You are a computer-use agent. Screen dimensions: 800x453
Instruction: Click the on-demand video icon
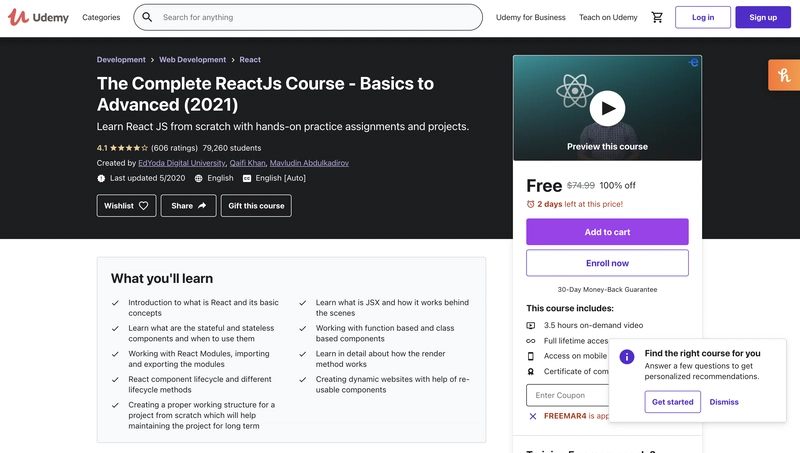[x=531, y=325]
